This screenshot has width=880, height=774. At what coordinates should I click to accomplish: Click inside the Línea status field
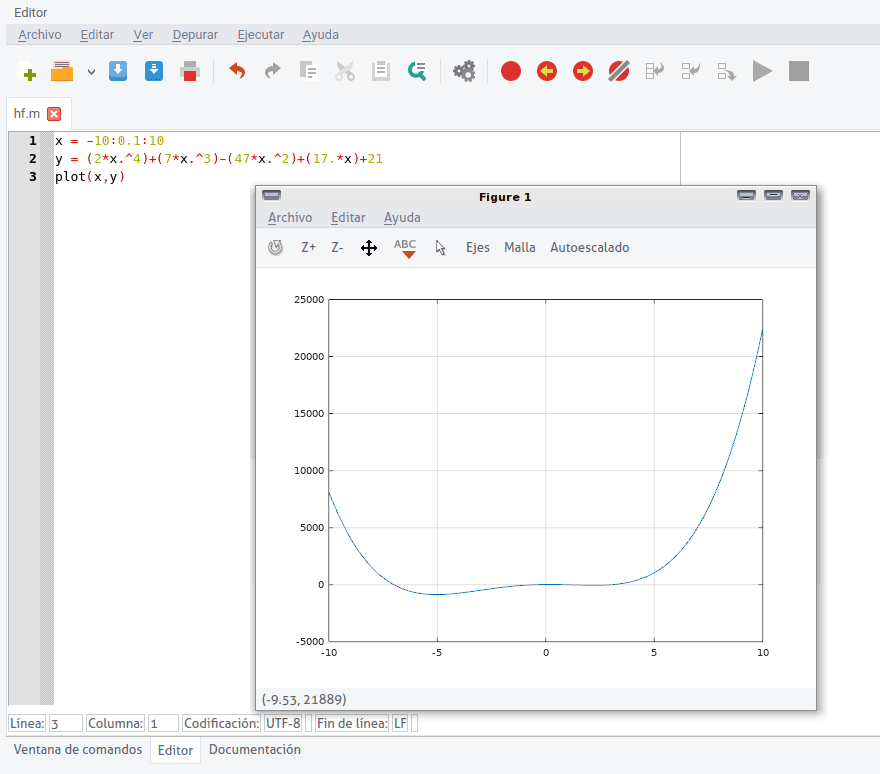point(66,723)
